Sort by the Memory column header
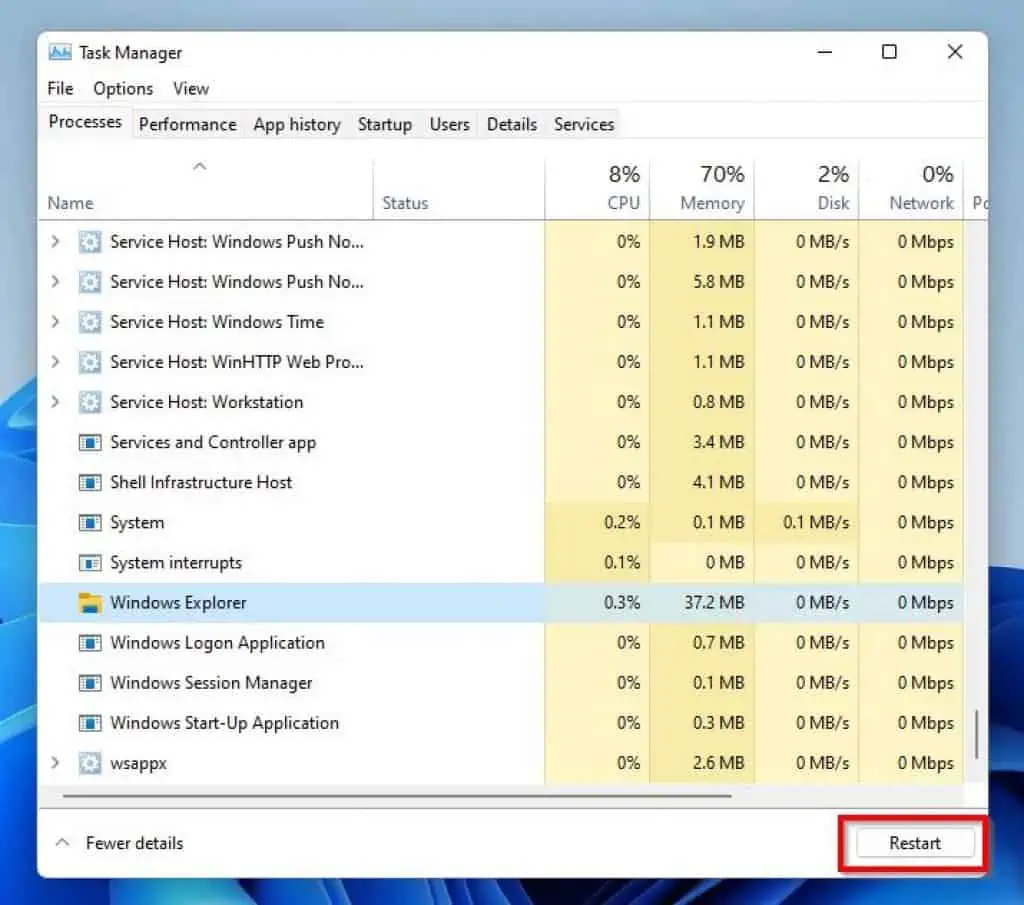 click(702, 189)
